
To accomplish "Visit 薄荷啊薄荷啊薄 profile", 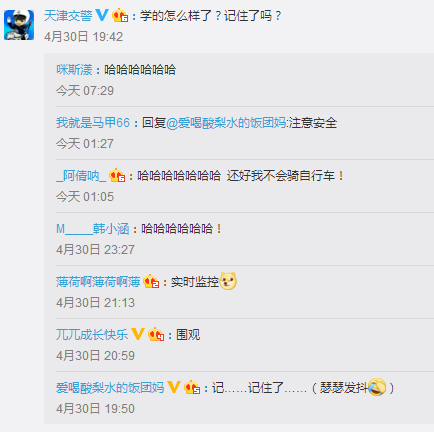I will 98,282.
